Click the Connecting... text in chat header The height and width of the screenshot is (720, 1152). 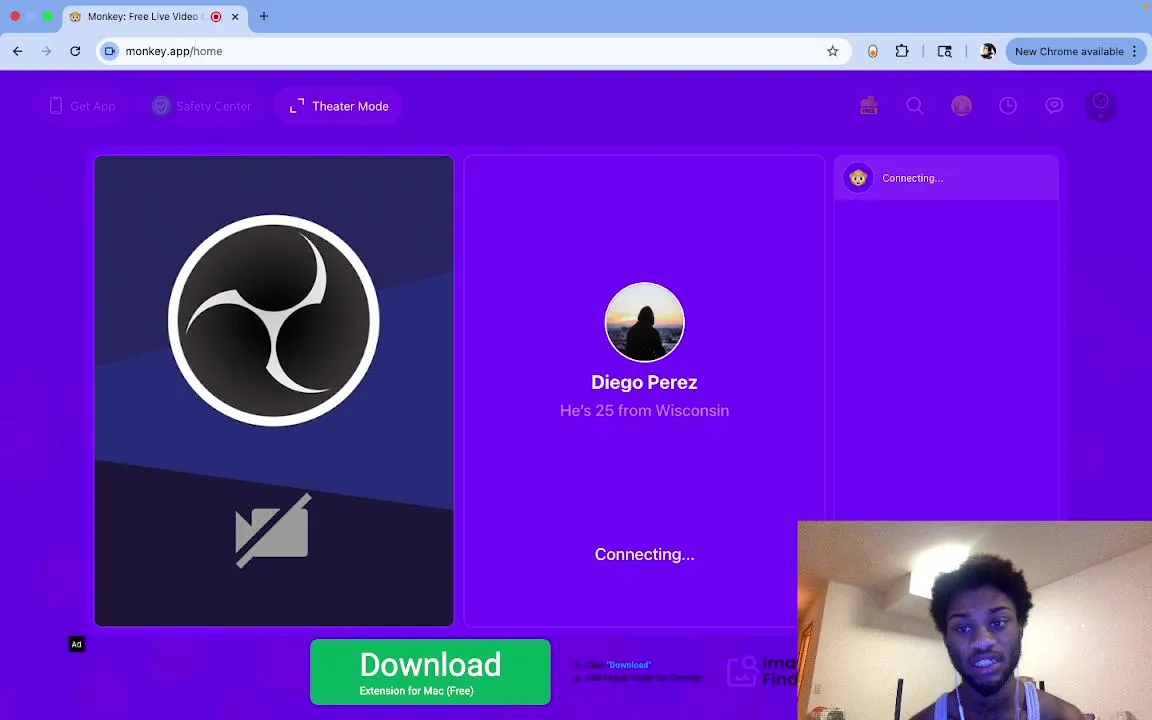[x=912, y=179]
